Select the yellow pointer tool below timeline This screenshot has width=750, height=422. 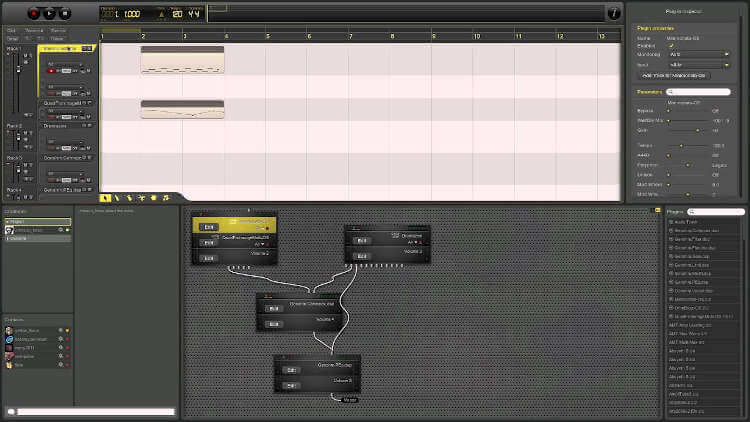click(x=105, y=197)
